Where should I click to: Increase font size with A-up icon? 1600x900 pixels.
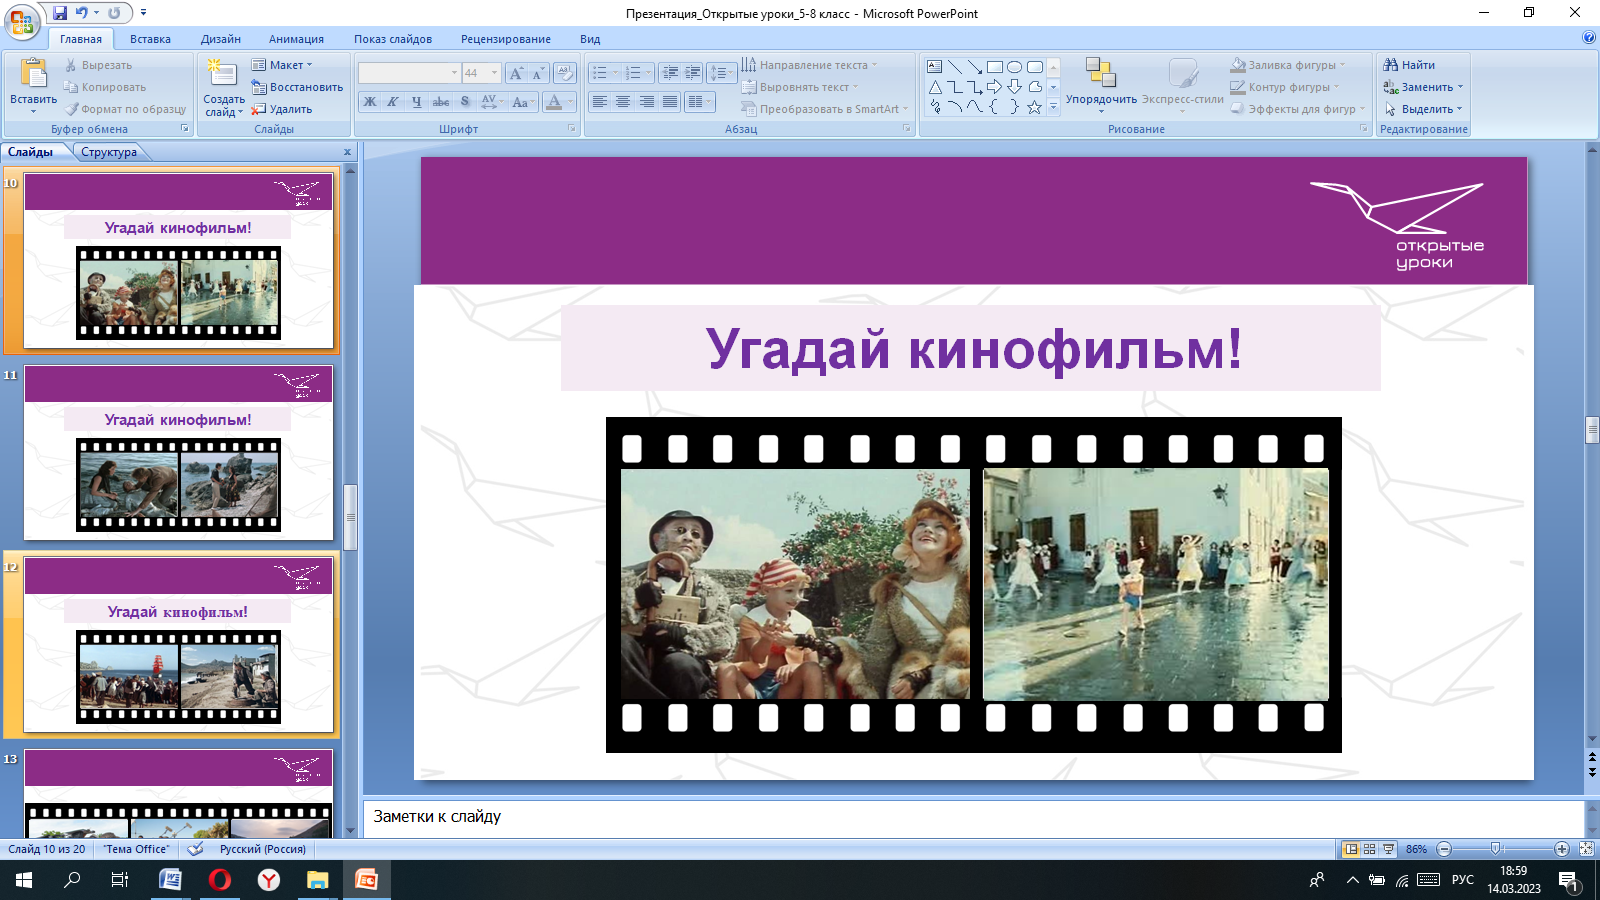coord(516,73)
